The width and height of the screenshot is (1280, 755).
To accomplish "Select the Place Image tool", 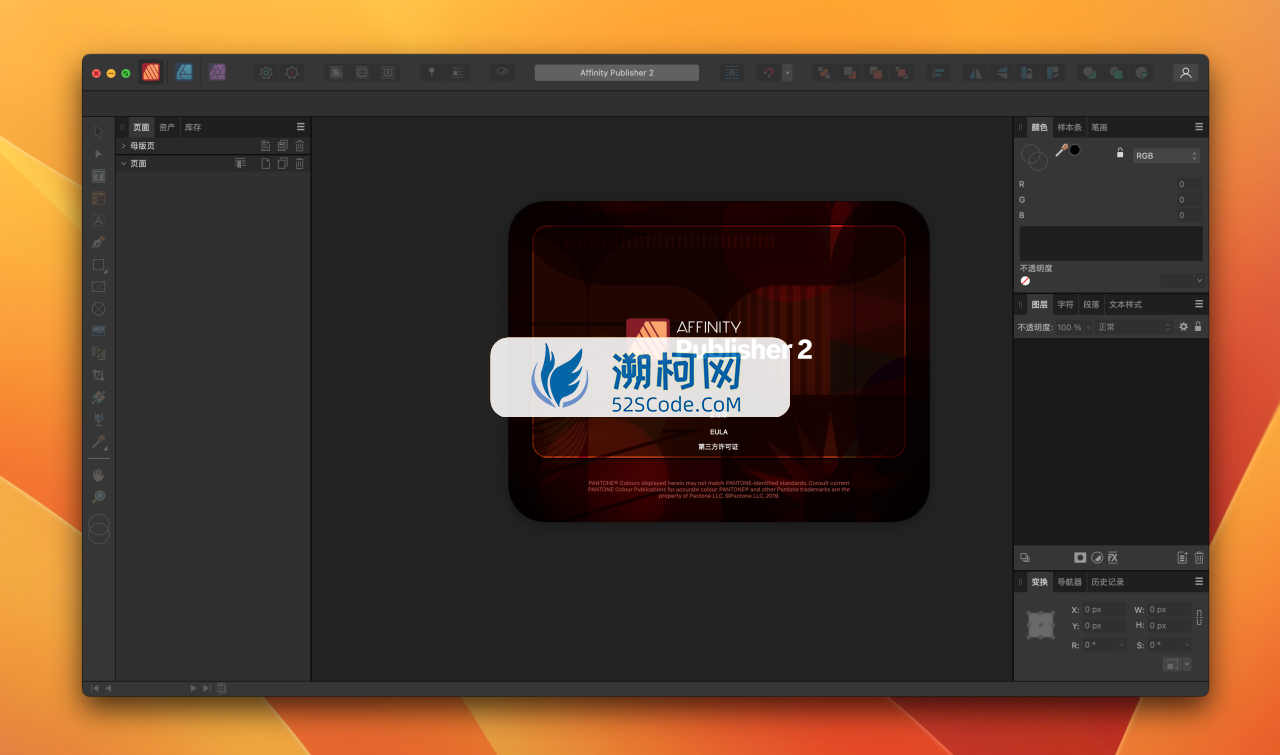I will click(98, 331).
